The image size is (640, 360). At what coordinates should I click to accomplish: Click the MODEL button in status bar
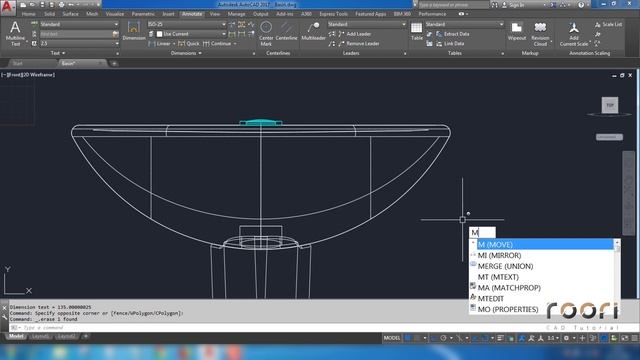pos(391,338)
